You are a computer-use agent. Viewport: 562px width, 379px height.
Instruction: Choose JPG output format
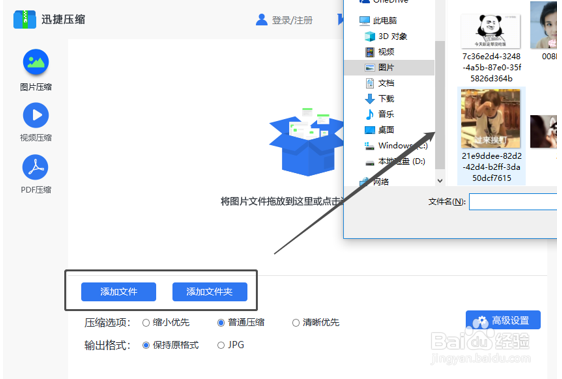pos(231,345)
